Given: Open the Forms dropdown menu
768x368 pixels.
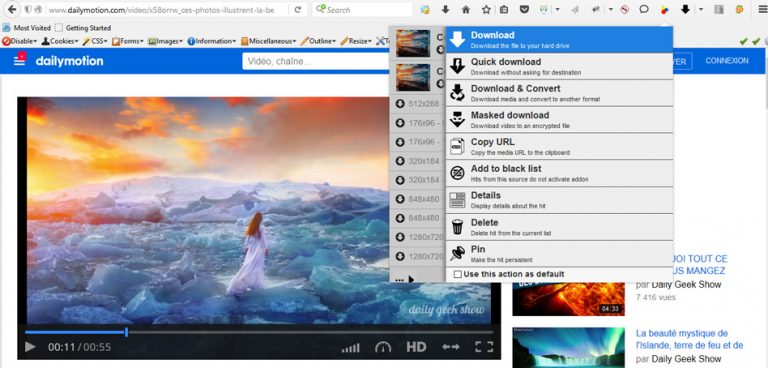Looking at the screenshot, I should point(128,42).
